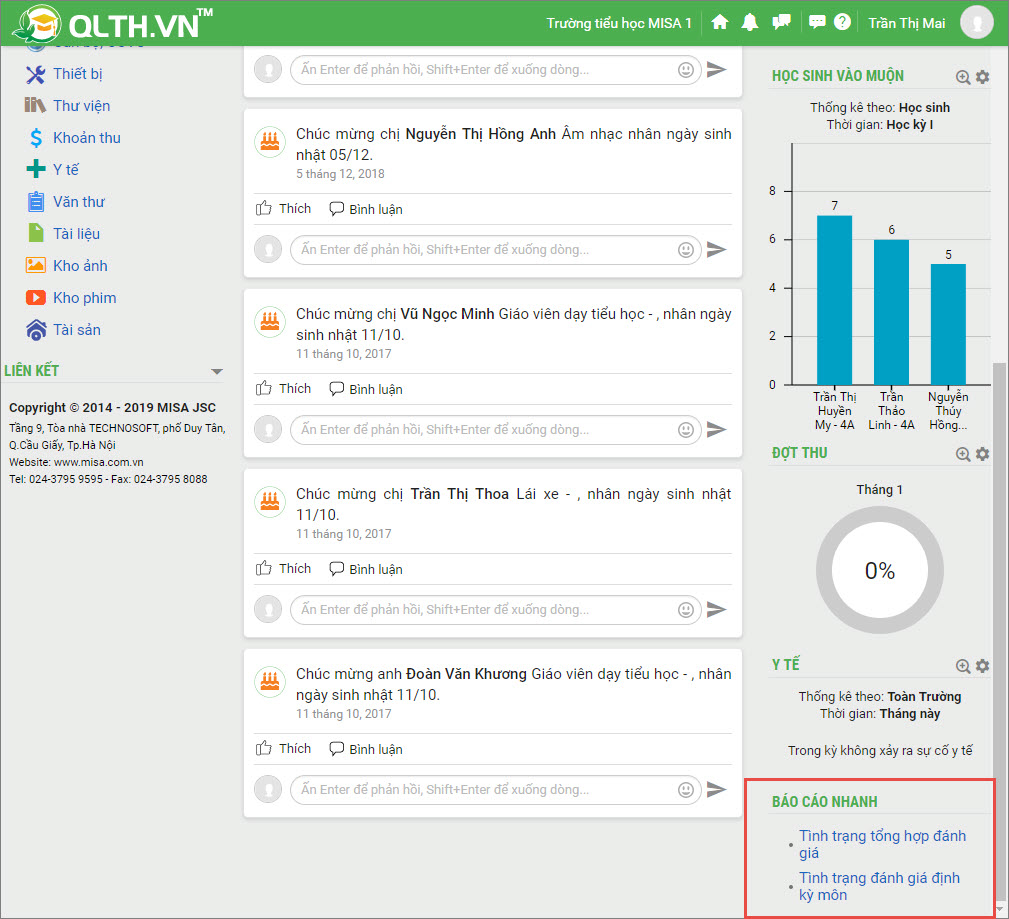The width and height of the screenshot is (1009, 919).
Task: Open Thiết bị menu item
Action: [x=78, y=74]
